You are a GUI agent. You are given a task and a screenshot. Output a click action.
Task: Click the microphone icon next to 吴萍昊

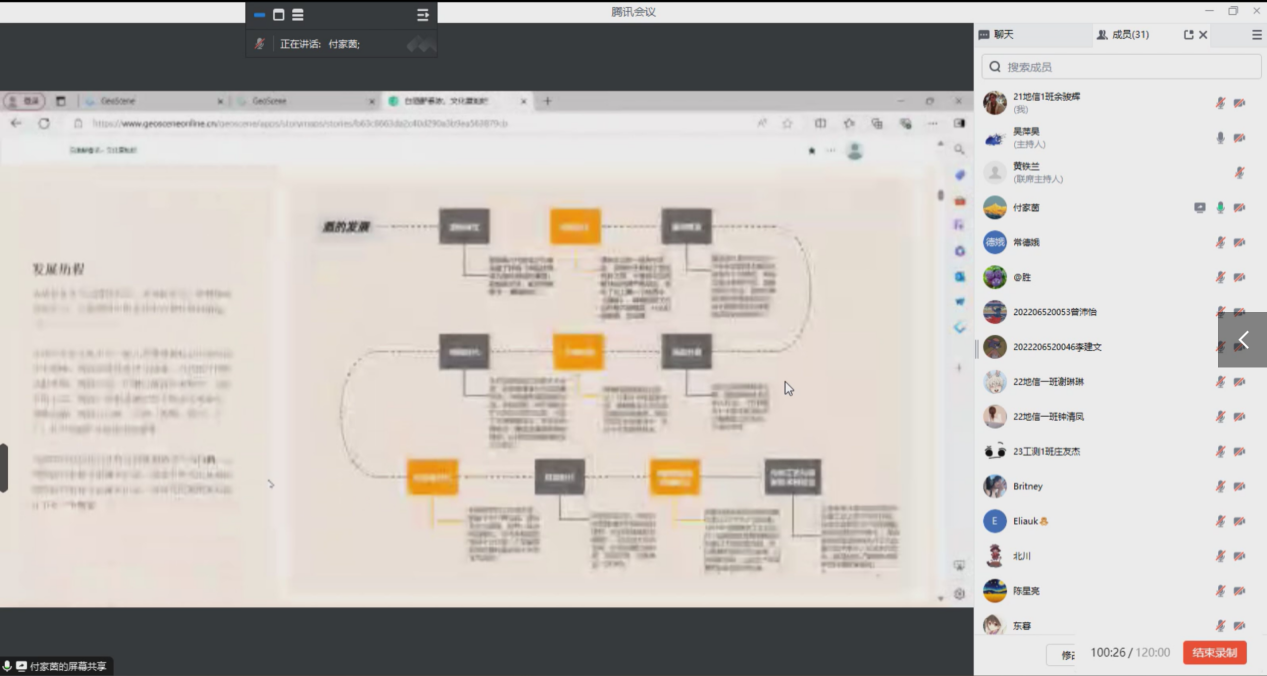[x=1220, y=138]
